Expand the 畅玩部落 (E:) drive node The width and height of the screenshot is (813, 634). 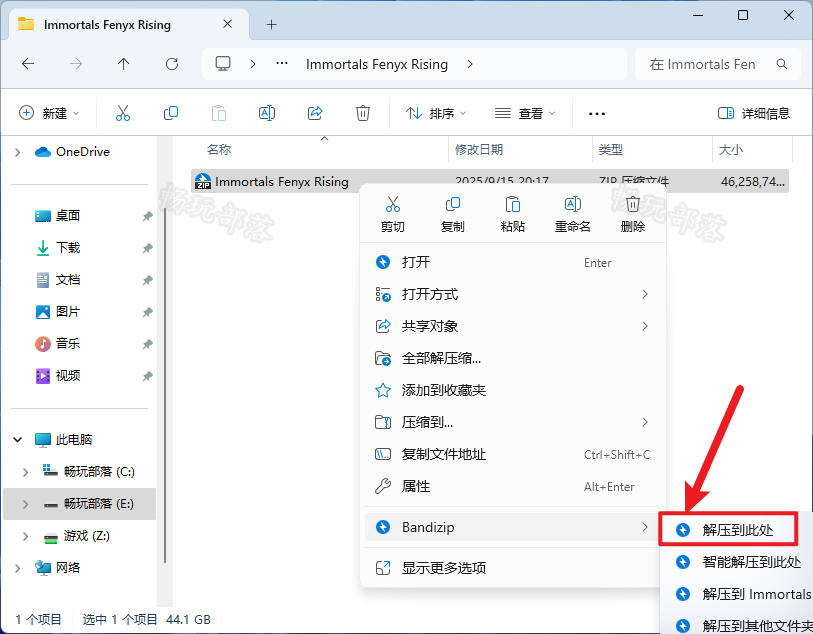click(x=25, y=504)
